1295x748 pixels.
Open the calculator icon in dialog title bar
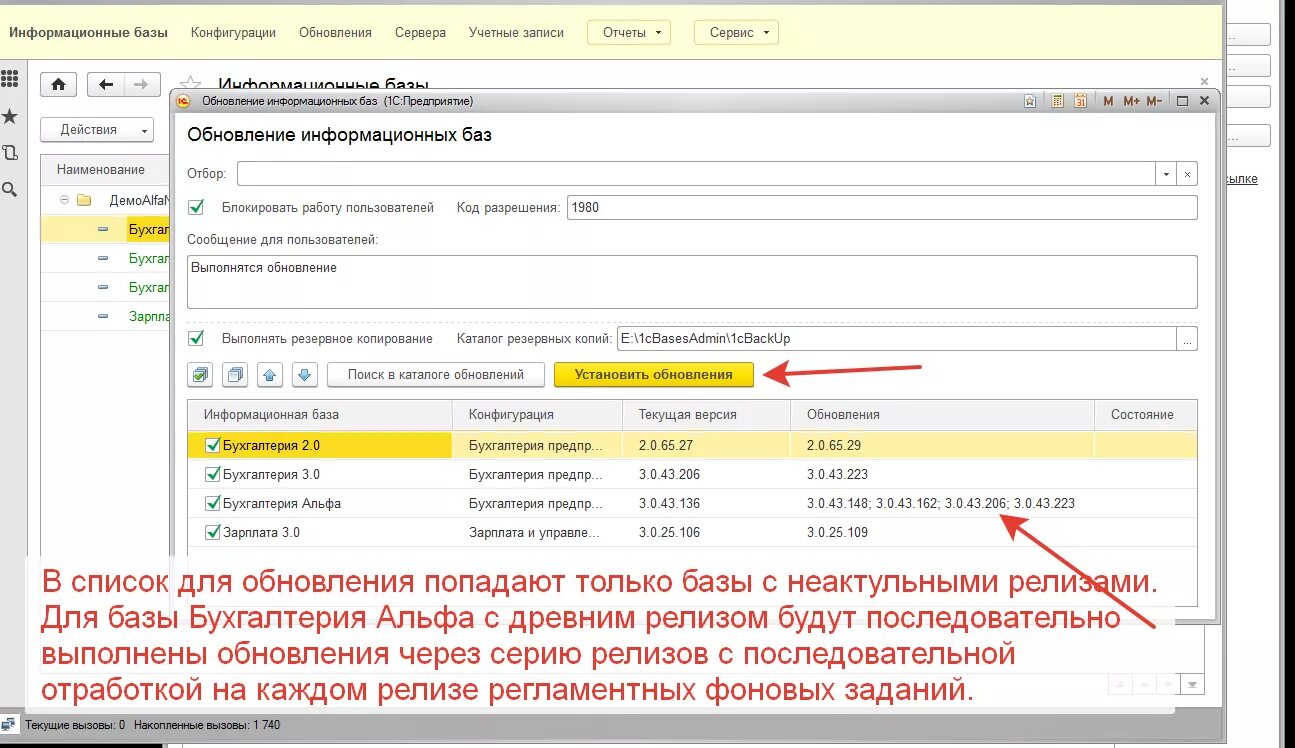coord(1058,101)
